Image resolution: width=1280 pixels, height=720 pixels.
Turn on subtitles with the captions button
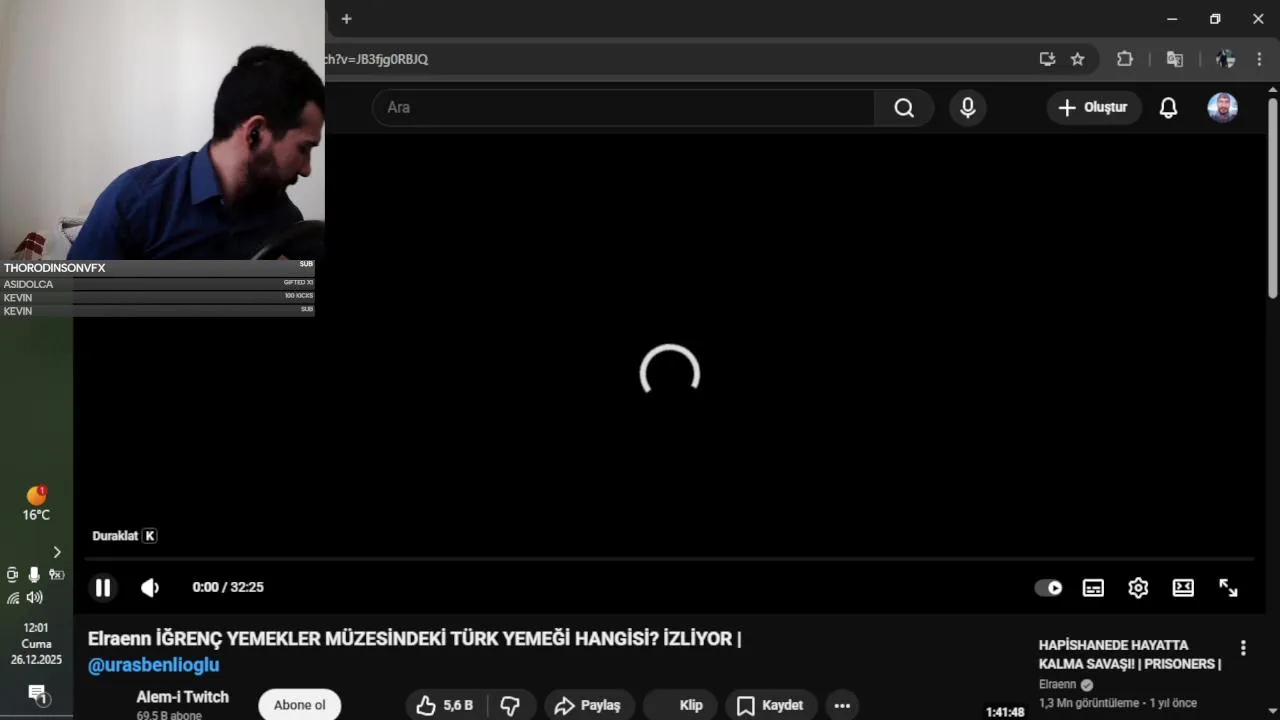(1093, 588)
